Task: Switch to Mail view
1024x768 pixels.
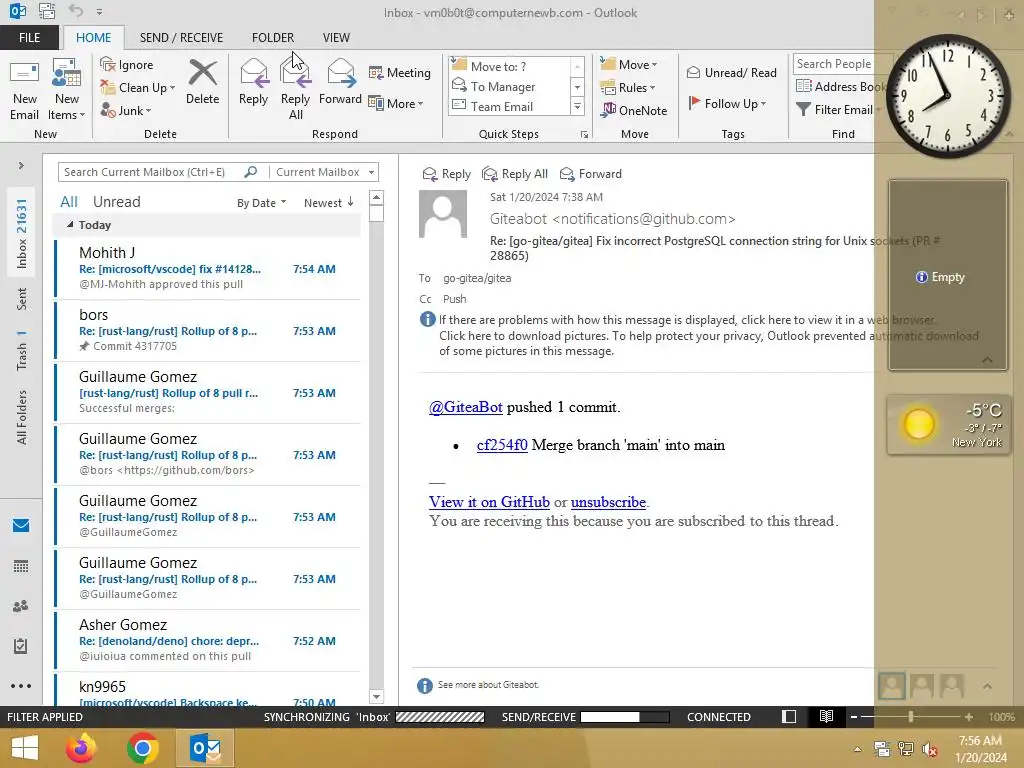Action: tap(21, 526)
